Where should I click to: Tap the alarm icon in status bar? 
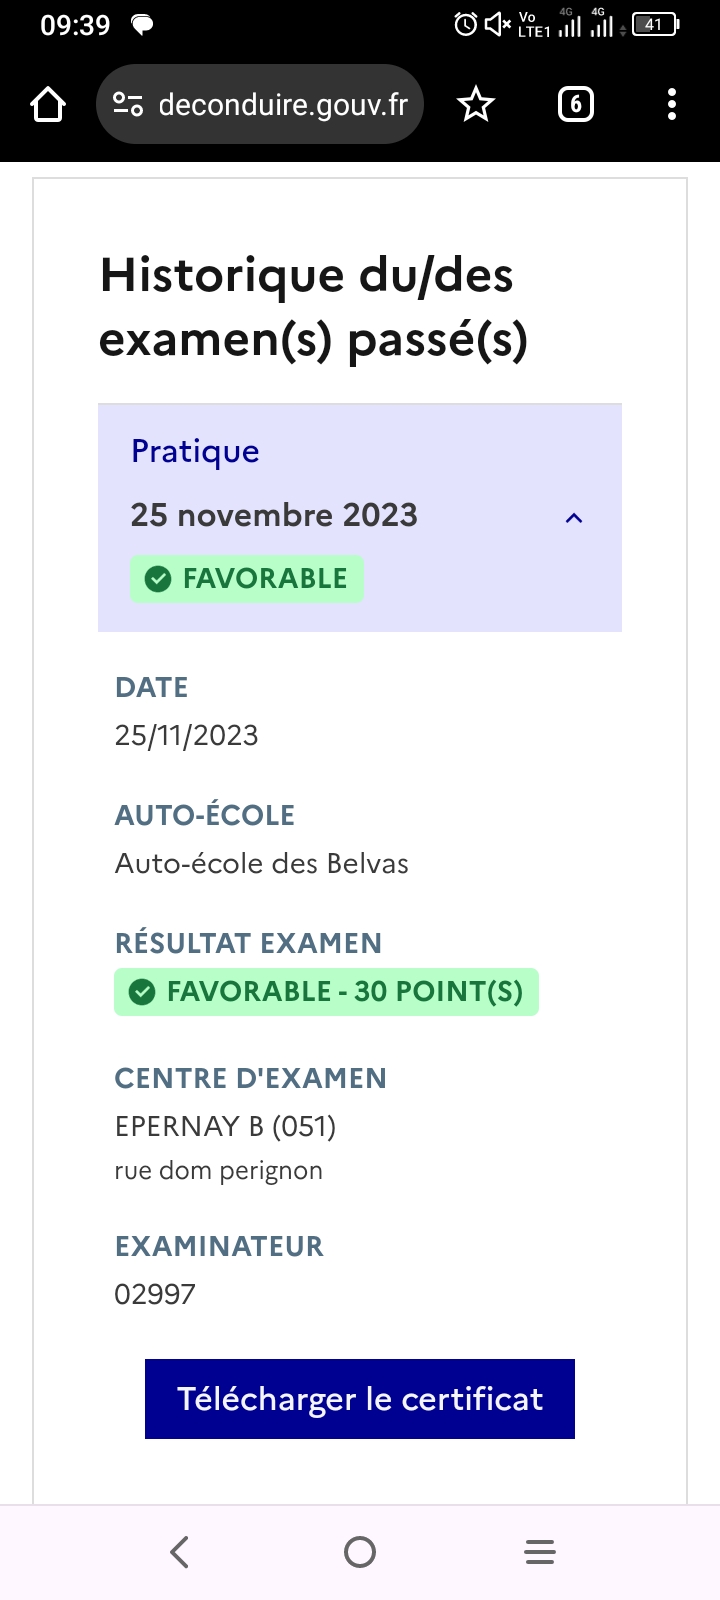465,24
